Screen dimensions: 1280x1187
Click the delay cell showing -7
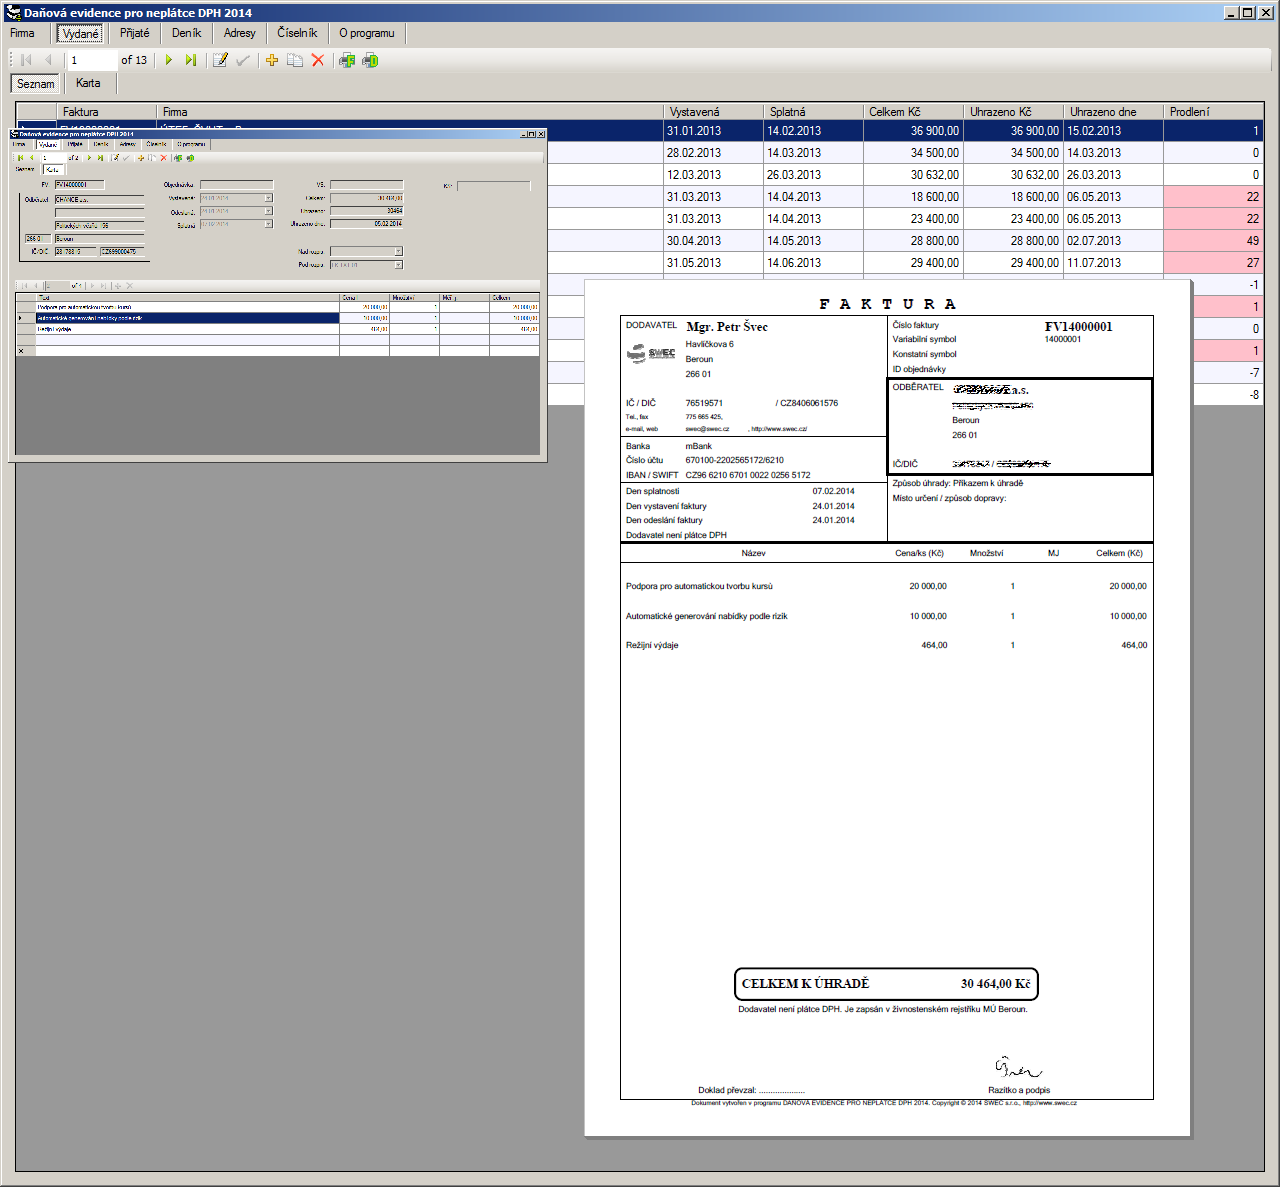[1228, 373]
